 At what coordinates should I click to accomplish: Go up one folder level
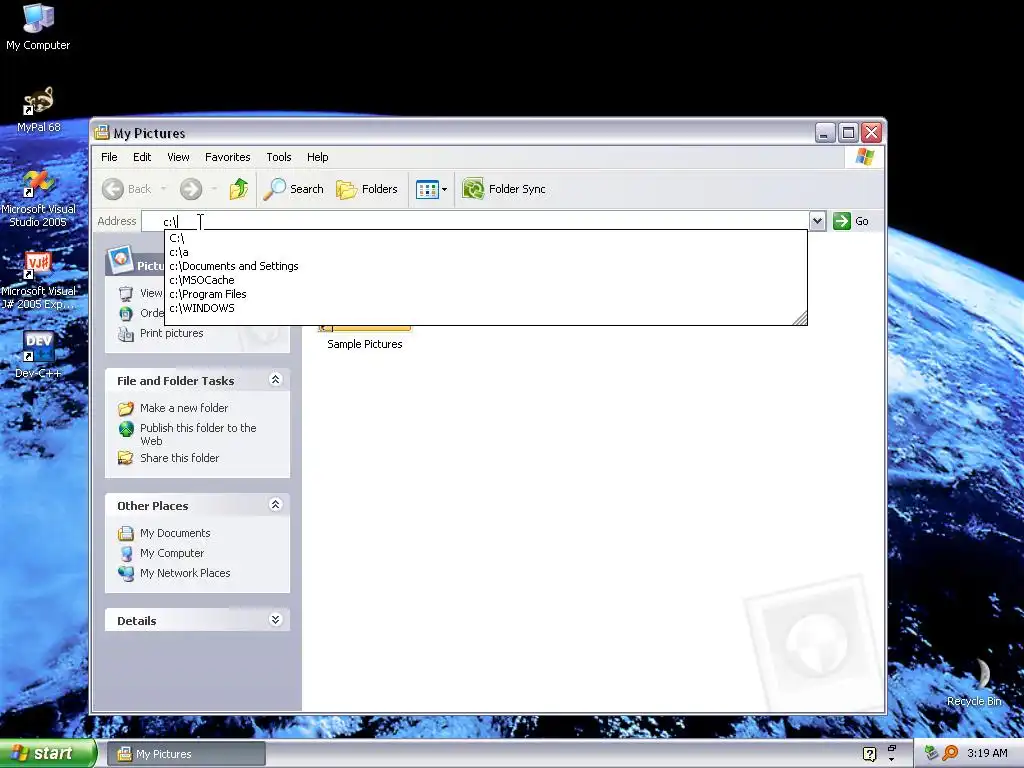[x=238, y=189]
